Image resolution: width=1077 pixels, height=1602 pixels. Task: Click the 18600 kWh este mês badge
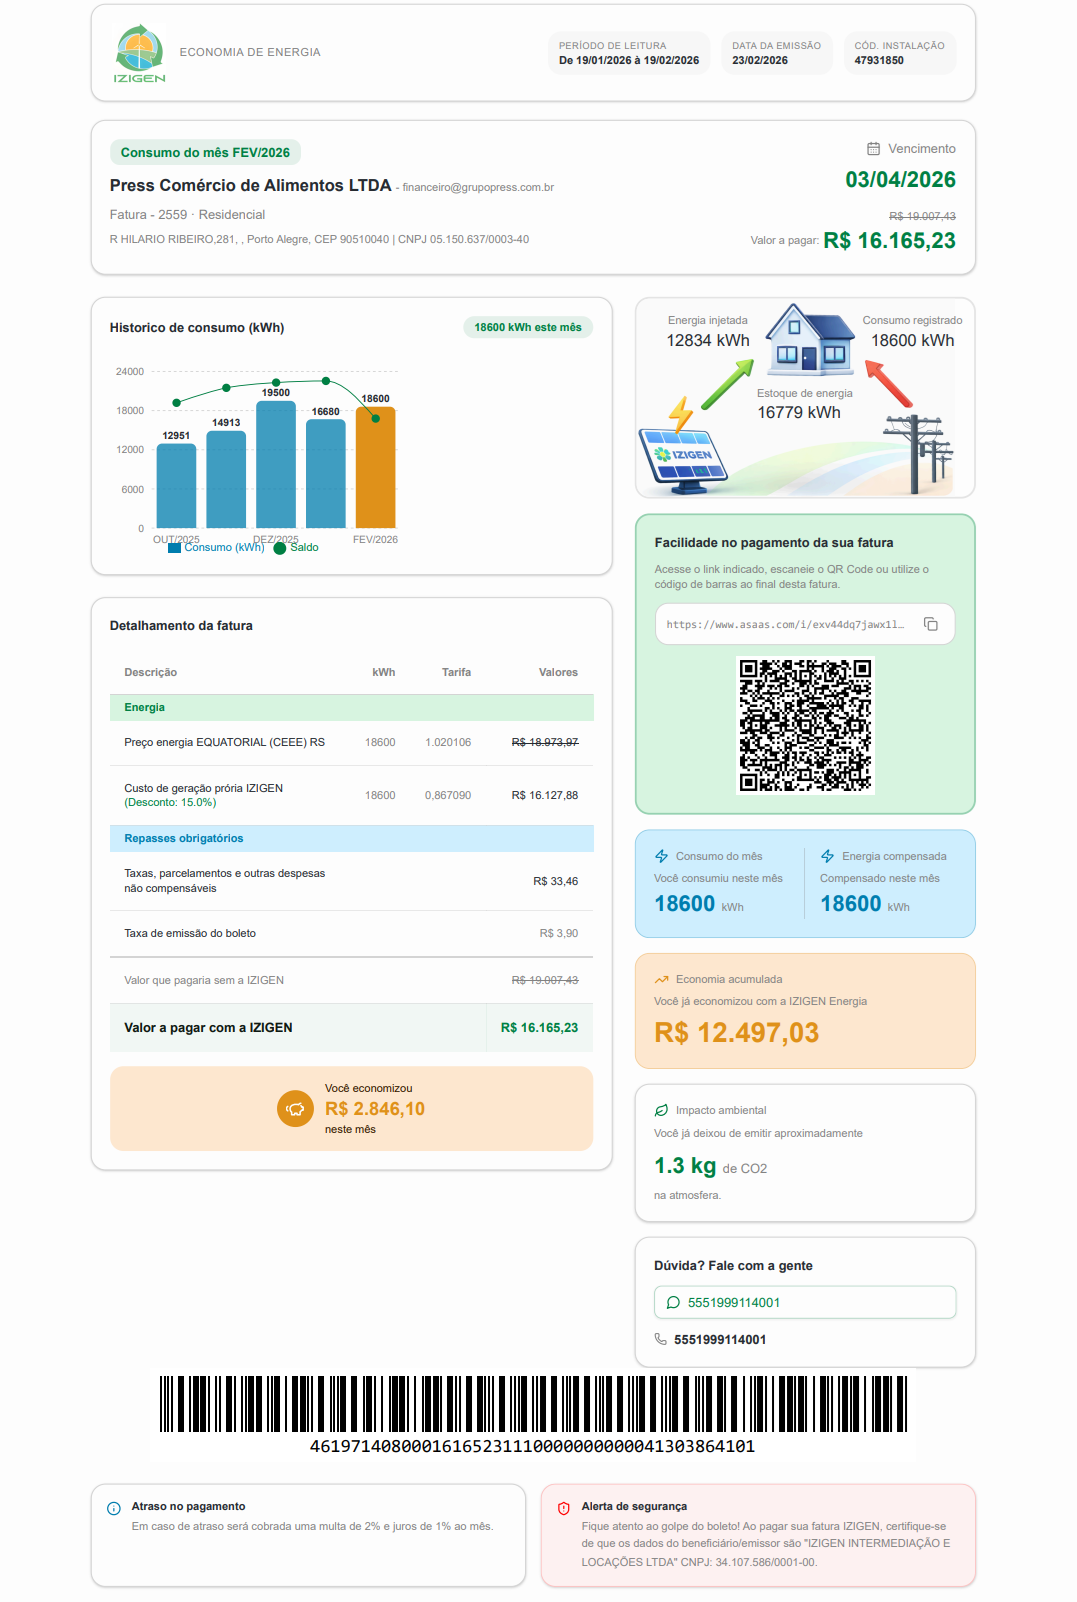527,327
